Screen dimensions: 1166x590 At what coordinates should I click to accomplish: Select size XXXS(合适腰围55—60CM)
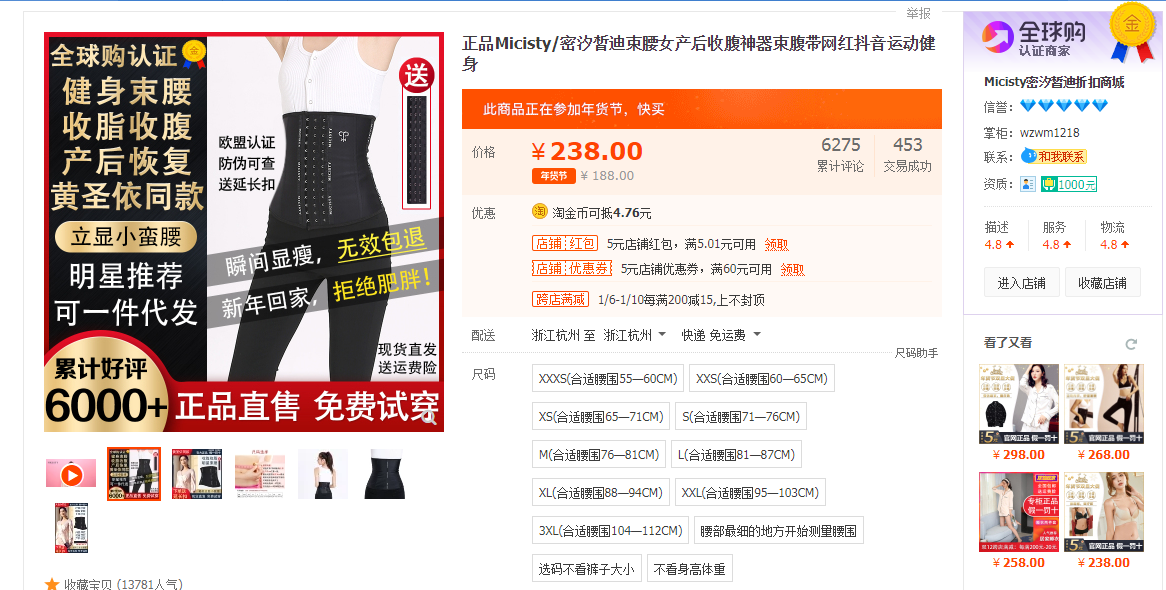[608, 379]
